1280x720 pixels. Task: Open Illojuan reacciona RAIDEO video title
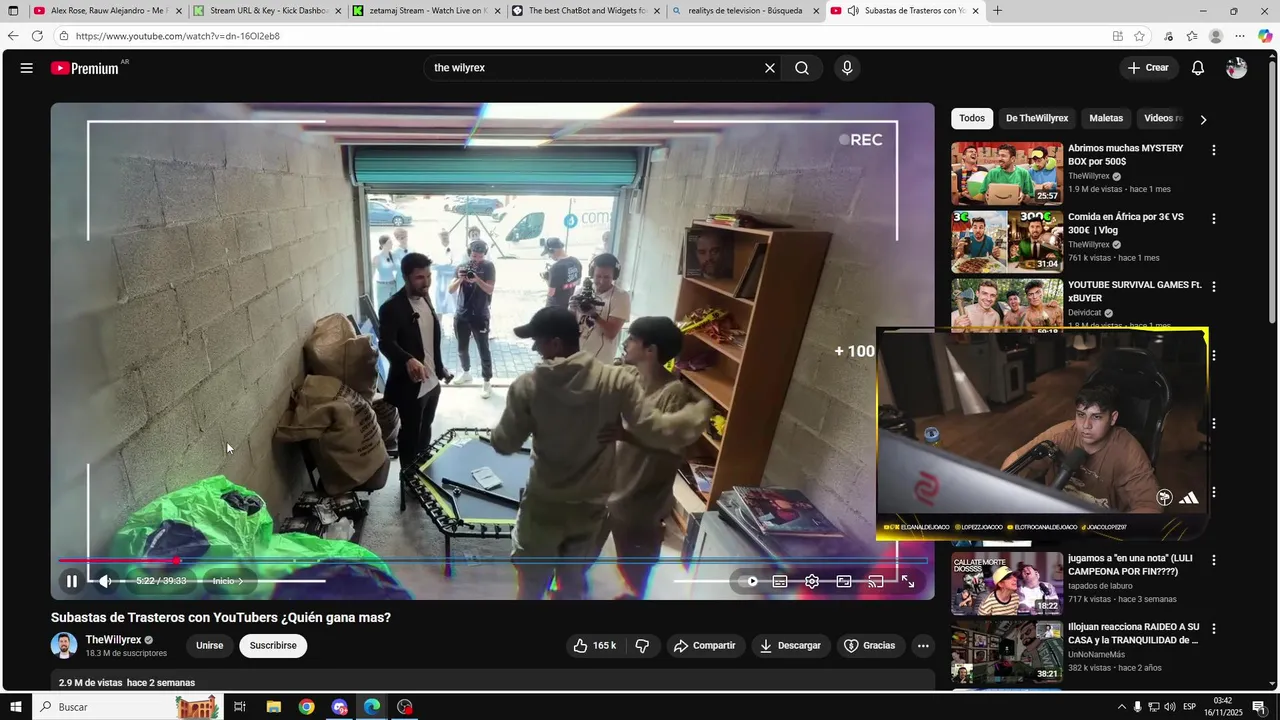(1133, 633)
